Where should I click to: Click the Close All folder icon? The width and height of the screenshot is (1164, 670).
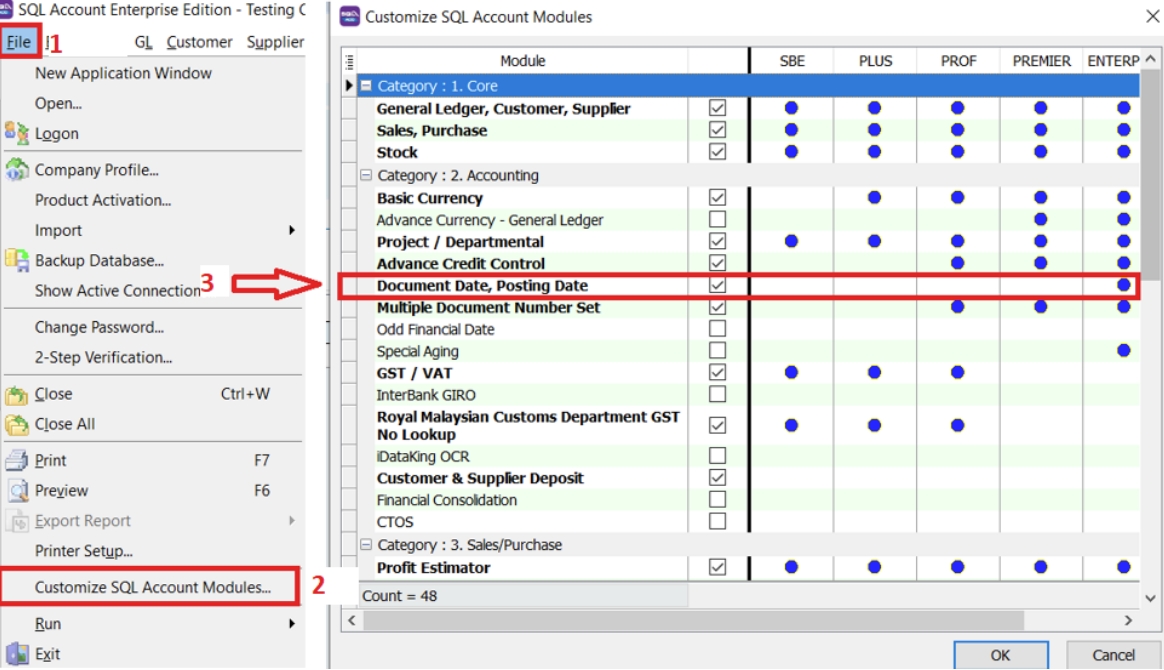click(x=16, y=424)
